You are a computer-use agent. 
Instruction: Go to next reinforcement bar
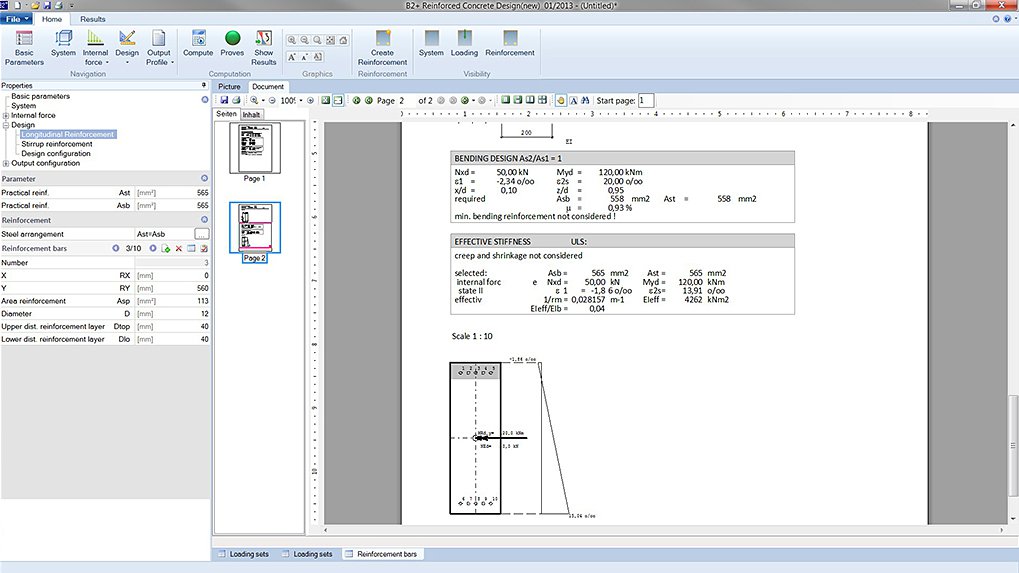(x=153, y=248)
